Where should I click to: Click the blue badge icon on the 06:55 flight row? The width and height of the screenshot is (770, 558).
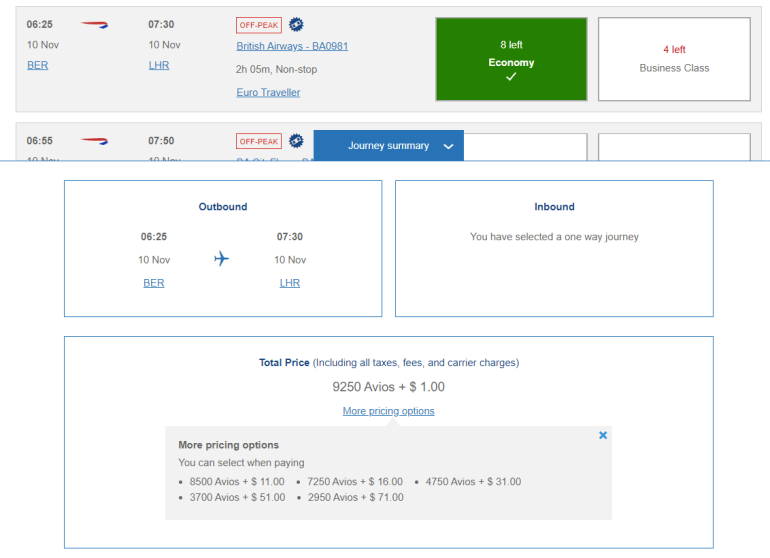[296, 141]
